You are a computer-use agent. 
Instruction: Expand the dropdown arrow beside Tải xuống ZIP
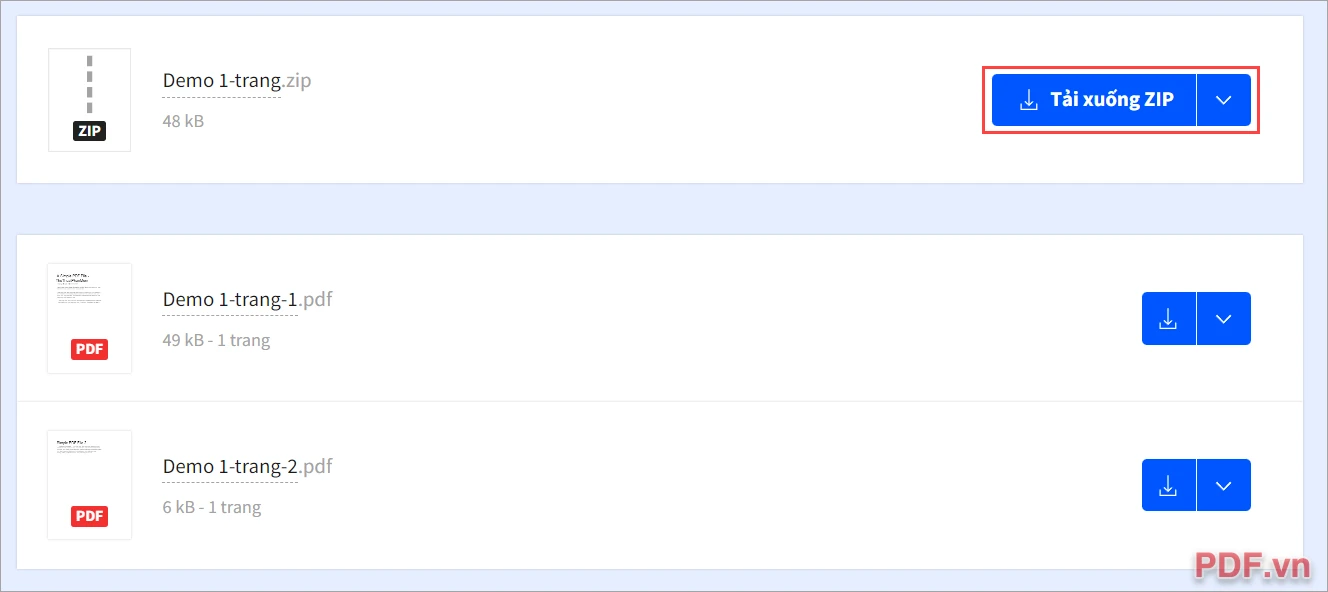[1224, 100]
